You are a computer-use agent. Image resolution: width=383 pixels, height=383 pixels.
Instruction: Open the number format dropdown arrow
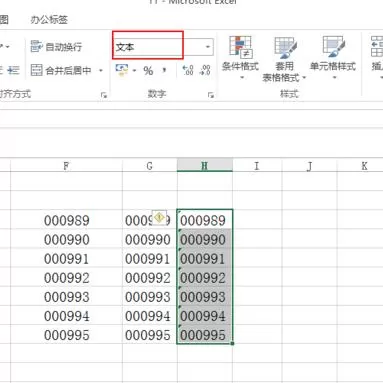pos(208,47)
